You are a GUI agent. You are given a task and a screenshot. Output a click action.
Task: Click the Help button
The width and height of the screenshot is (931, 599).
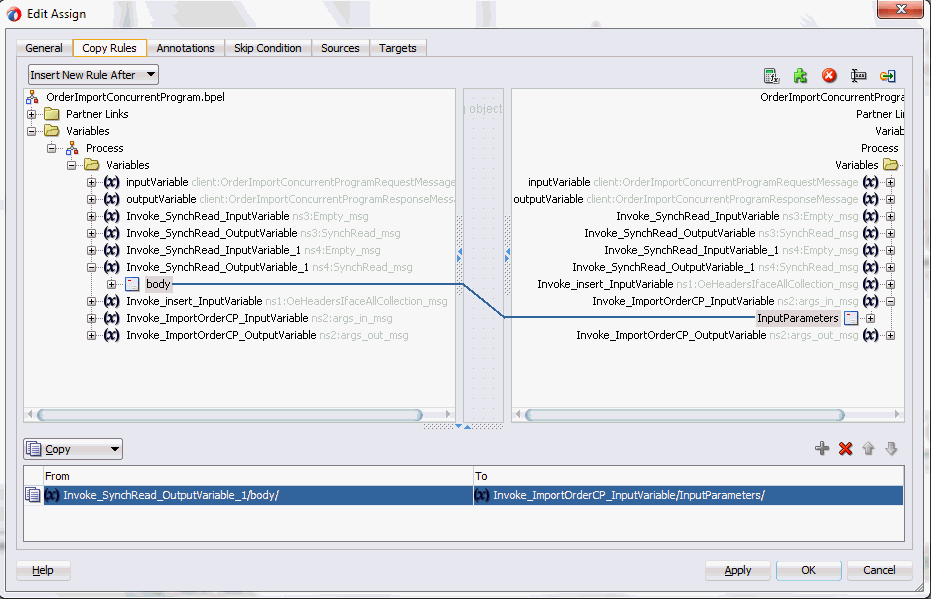click(43, 570)
